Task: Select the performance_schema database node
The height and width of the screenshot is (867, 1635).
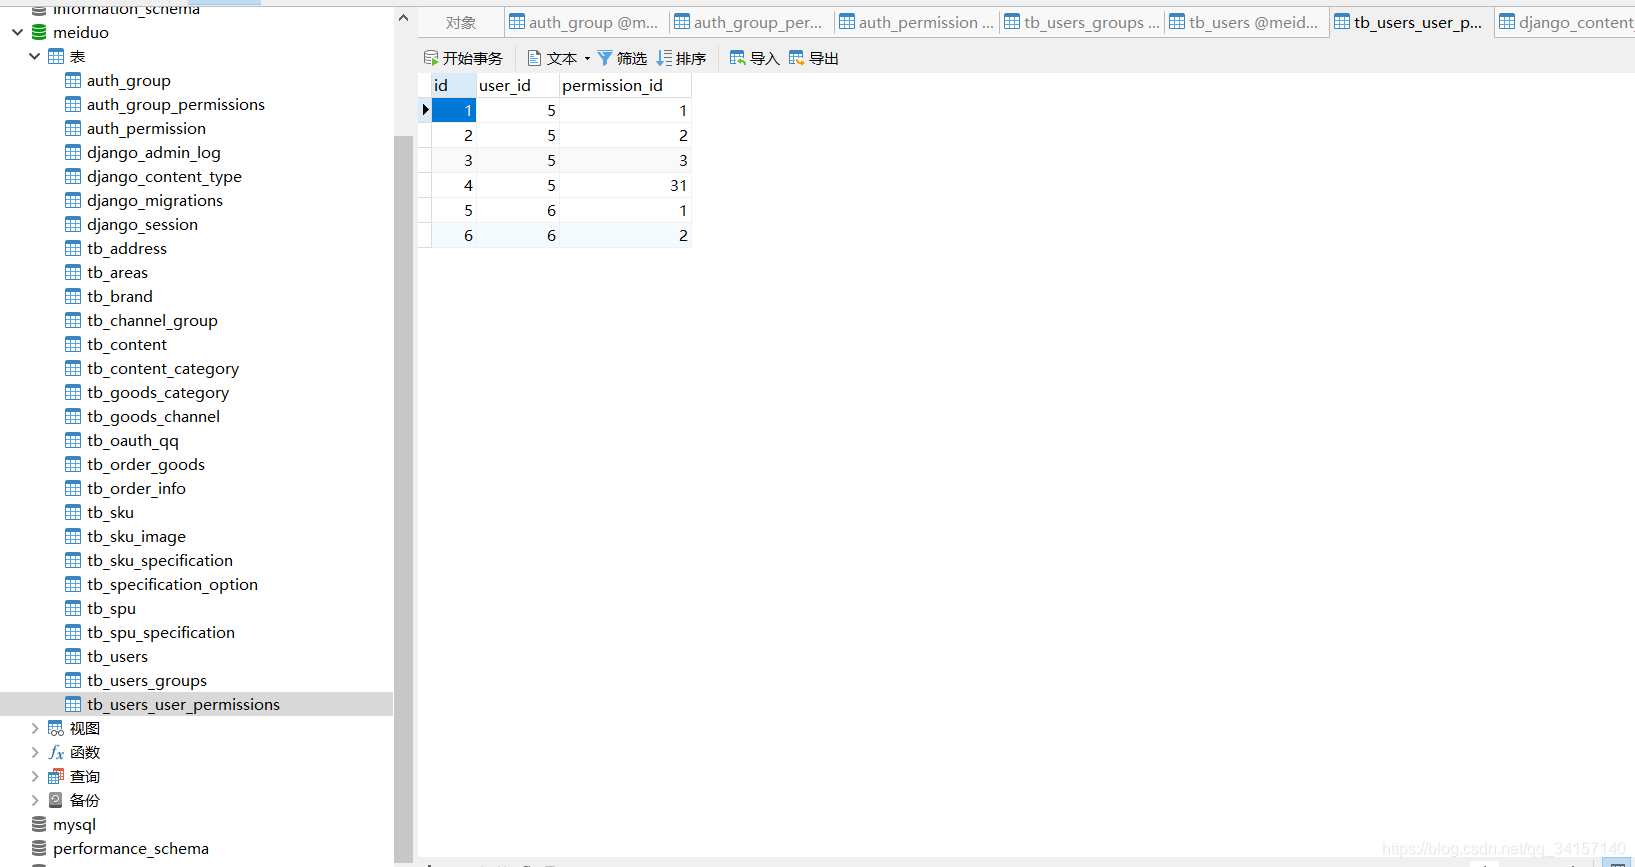Action: pos(130,848)
